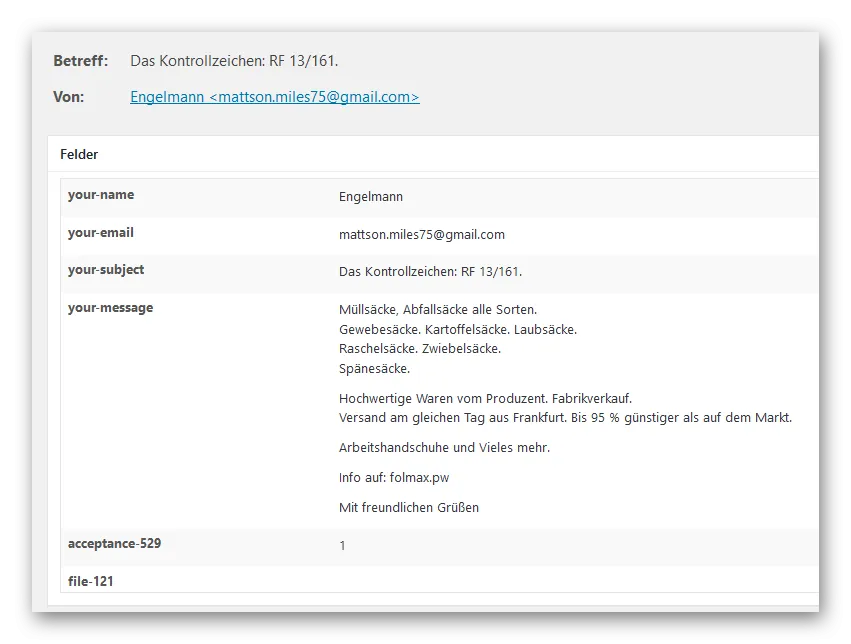Click the file-121 field label
The image size is (851, 644).
click(91, 582)
